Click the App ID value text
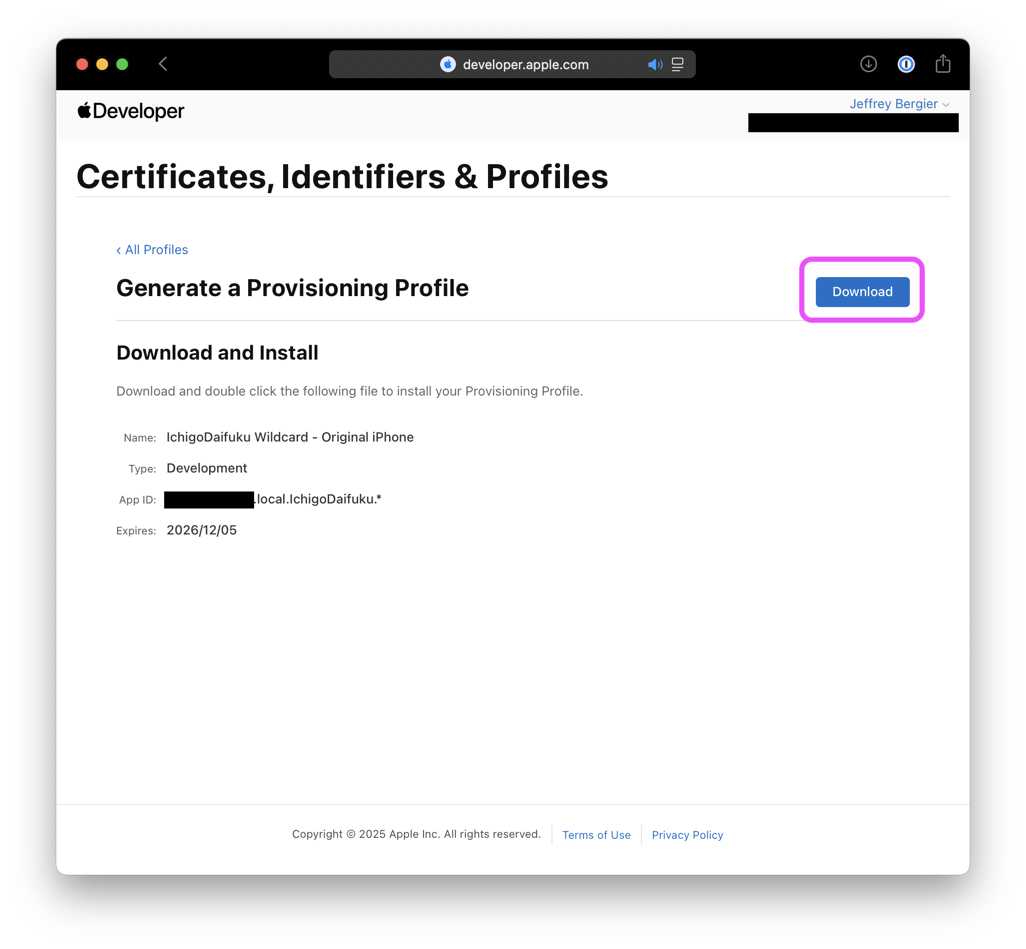This screenshot has height=949, width=1026. pyautogui.click(x=318, y=499)
